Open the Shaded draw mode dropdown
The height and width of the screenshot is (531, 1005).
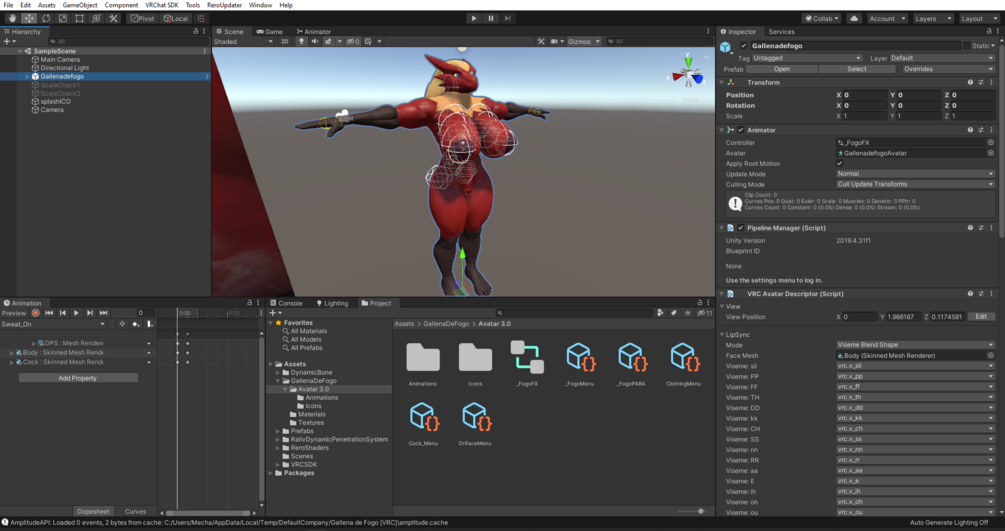click(x=244, y=42)
